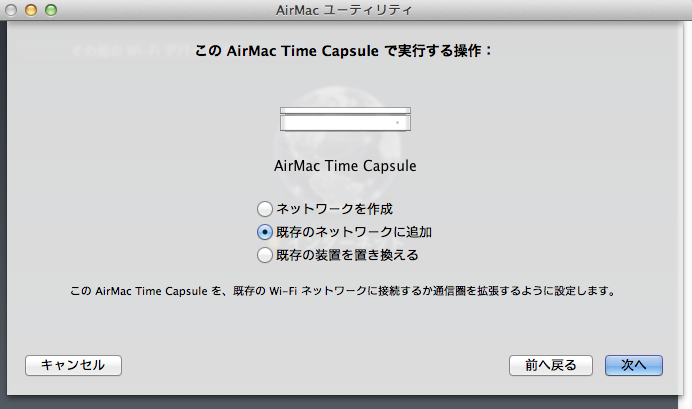Choose the 既存の装置を置き換える radio option
The image size is (692, 409).
[264, 255]
